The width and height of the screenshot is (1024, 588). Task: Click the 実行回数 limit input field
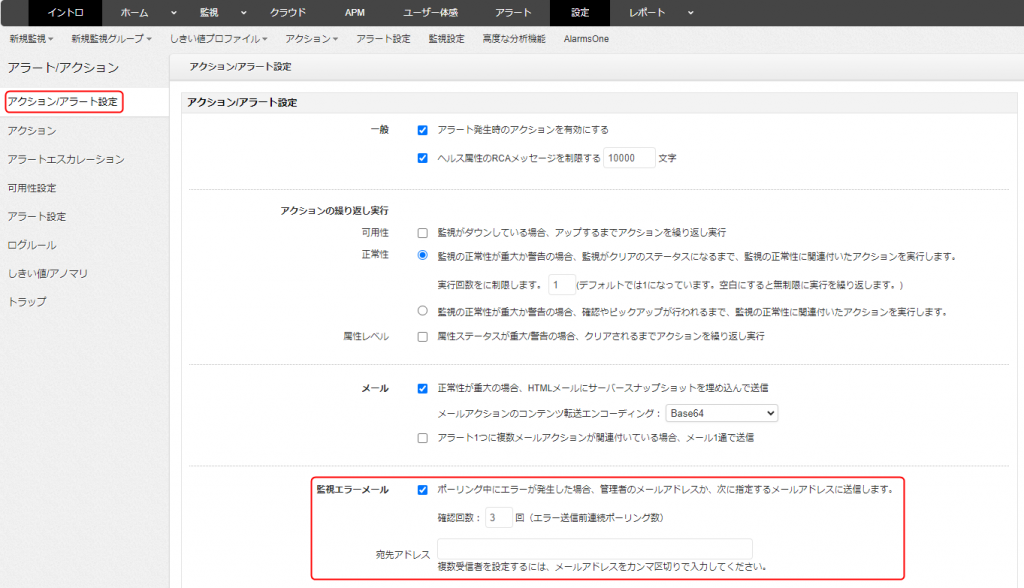point(562,285)
